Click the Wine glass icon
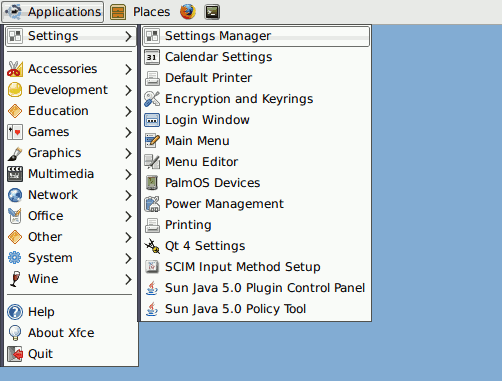The height and width of the screenshot is (381, 502). [x=15, y=279]
